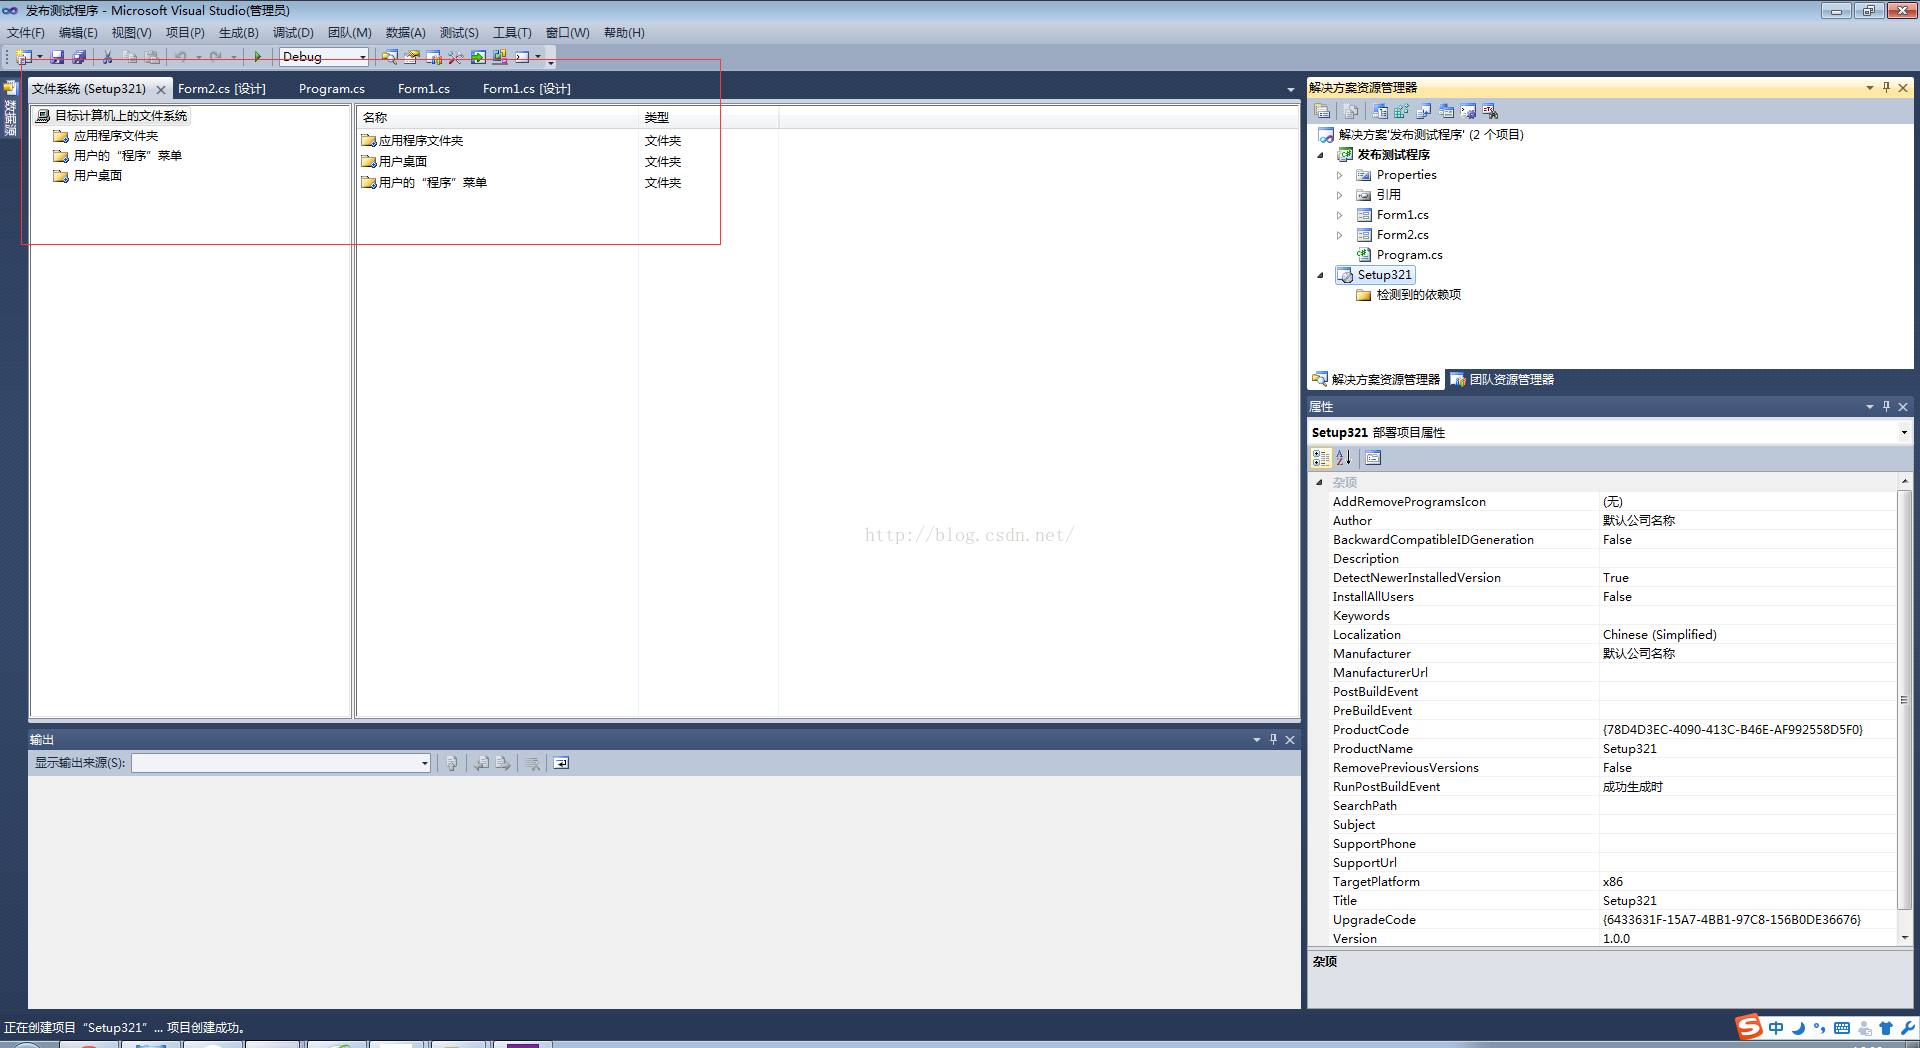1920x1048 pixels.
Task: Open File System Editor in Solution Explorer toolbar
Action: [1380, 111]
